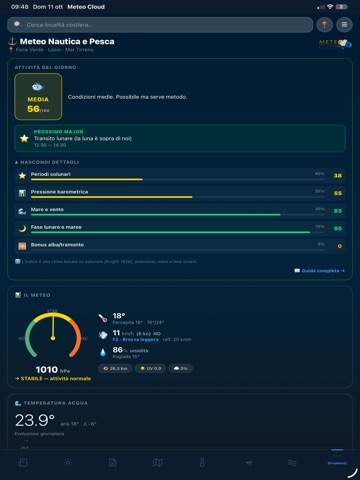Image resolution: width=360 pixels, height=480 pixels.
Task: Tap the 26.3 km visibility chip
Action: (115, 368)
